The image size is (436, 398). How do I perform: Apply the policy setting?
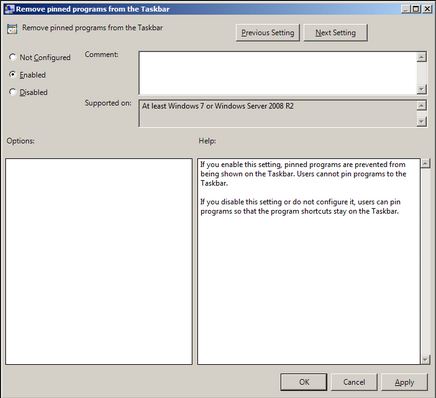pos(404,382)
